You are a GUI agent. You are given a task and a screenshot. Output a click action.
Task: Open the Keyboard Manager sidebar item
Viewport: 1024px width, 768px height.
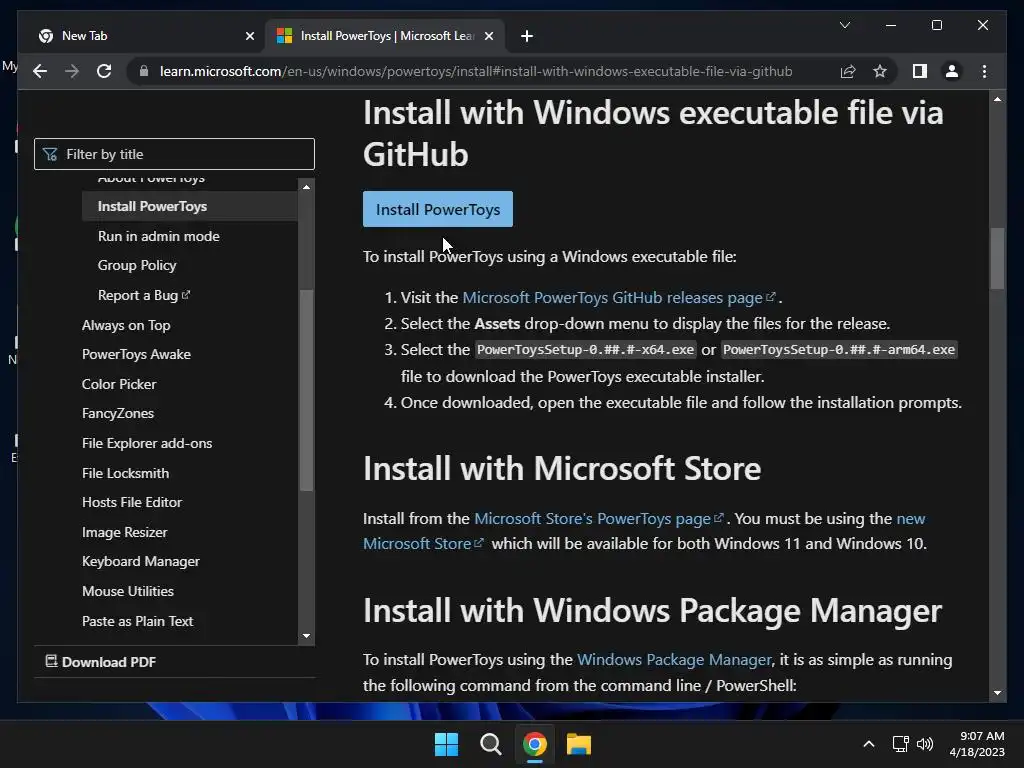(x=141, y=562)
